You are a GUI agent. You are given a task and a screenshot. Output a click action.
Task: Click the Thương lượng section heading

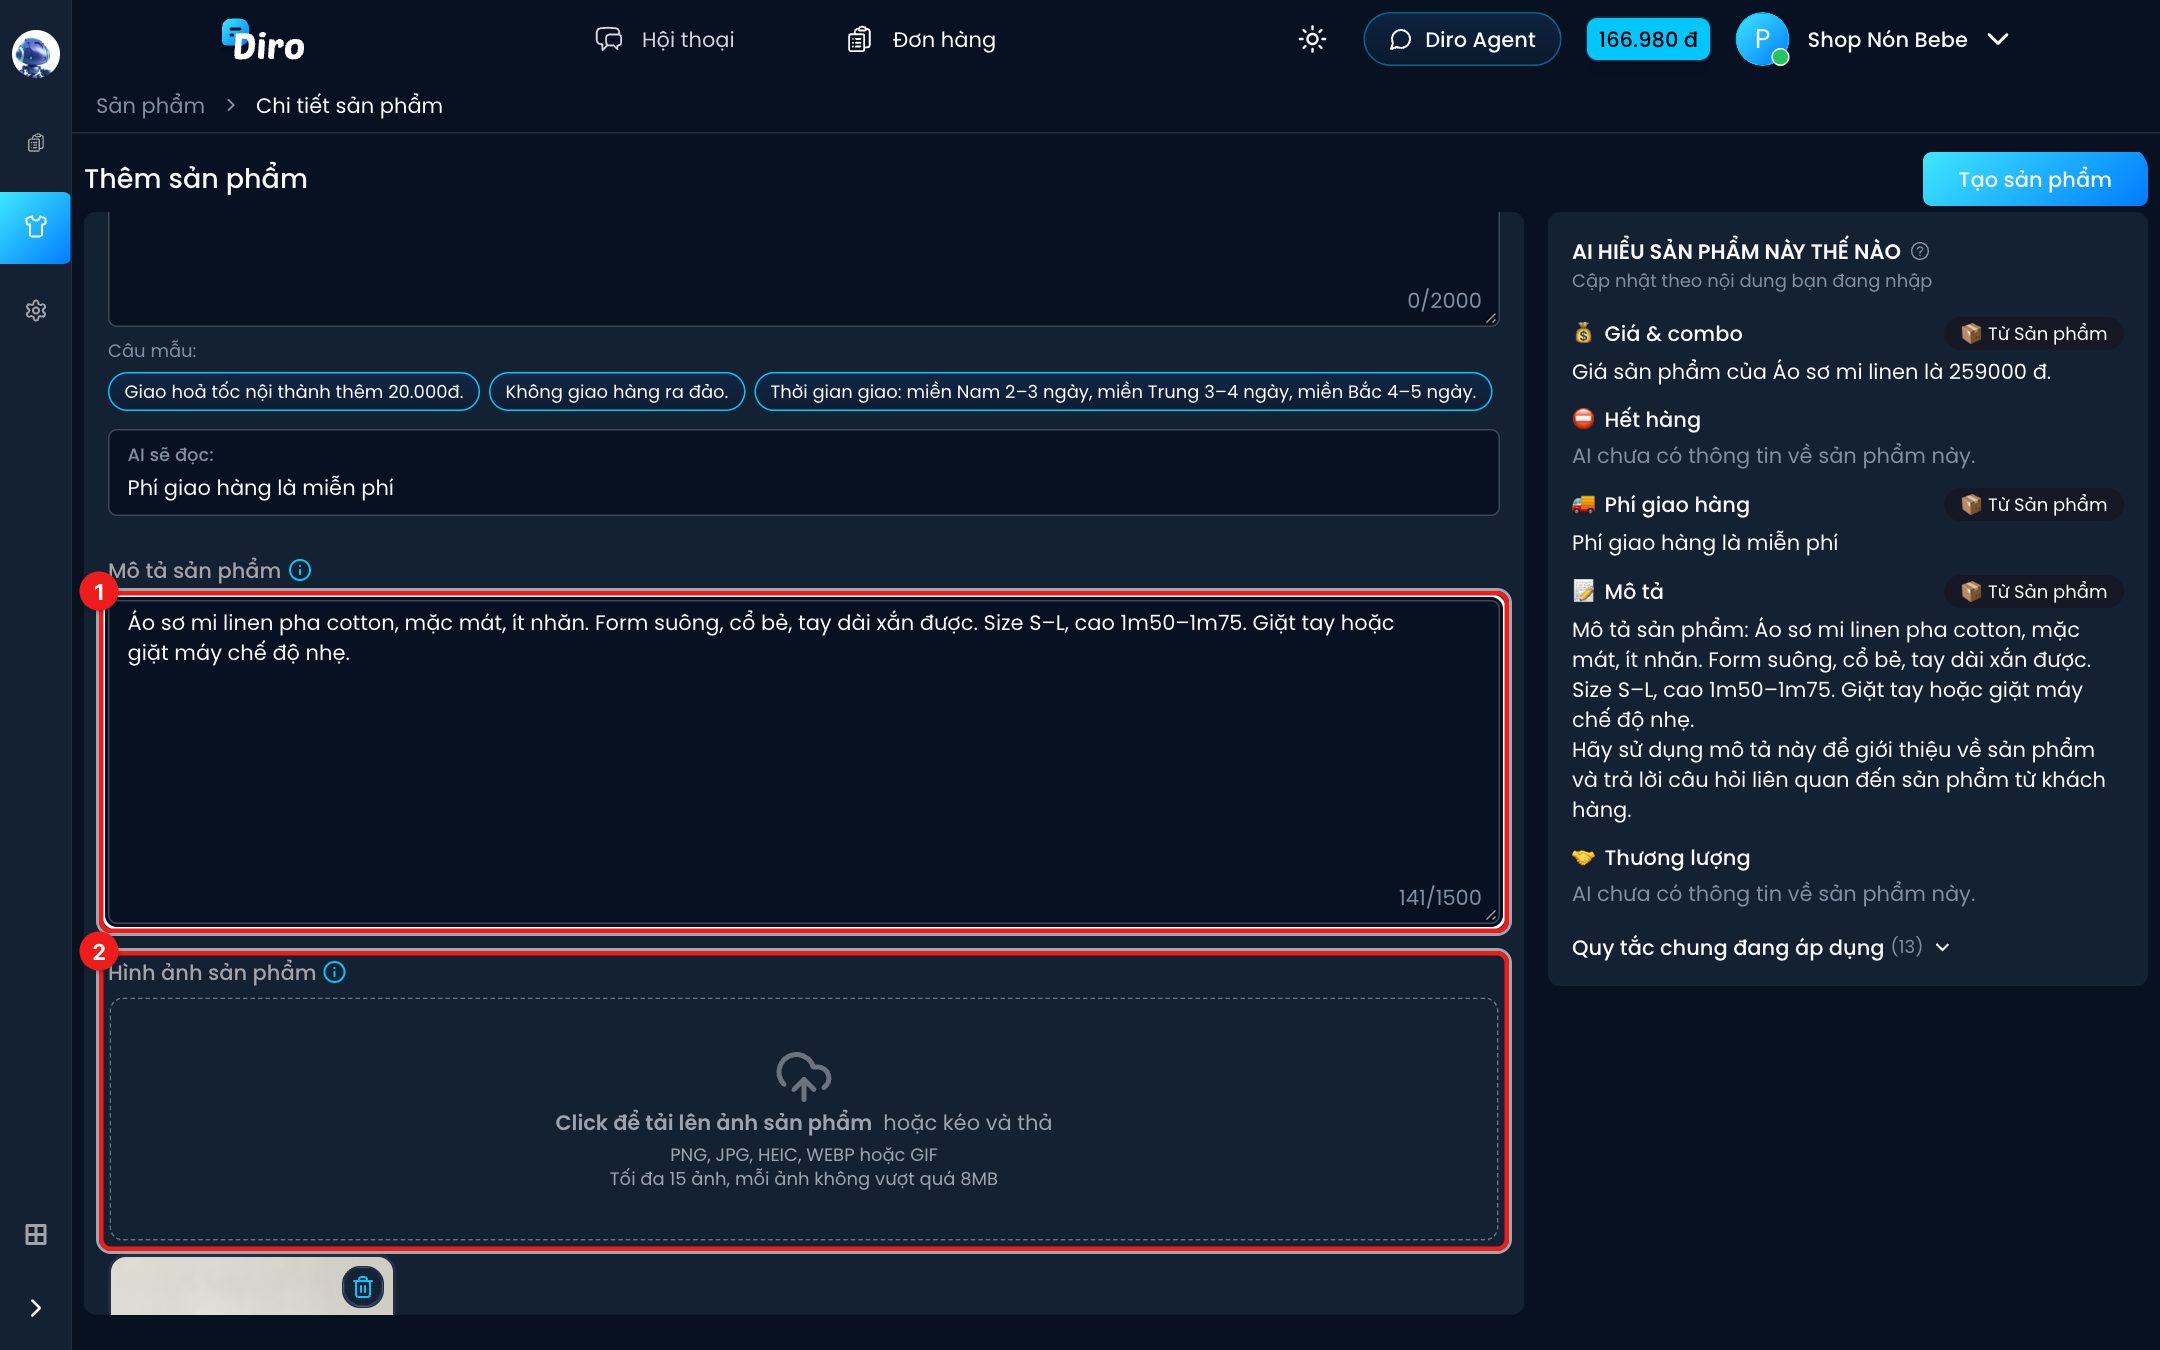coord(1677,857)
